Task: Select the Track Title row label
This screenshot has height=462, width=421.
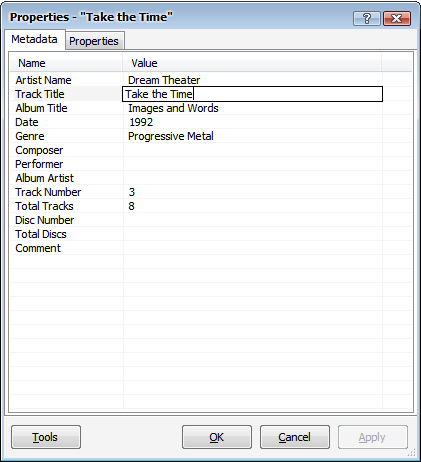Action: point(40,94)
